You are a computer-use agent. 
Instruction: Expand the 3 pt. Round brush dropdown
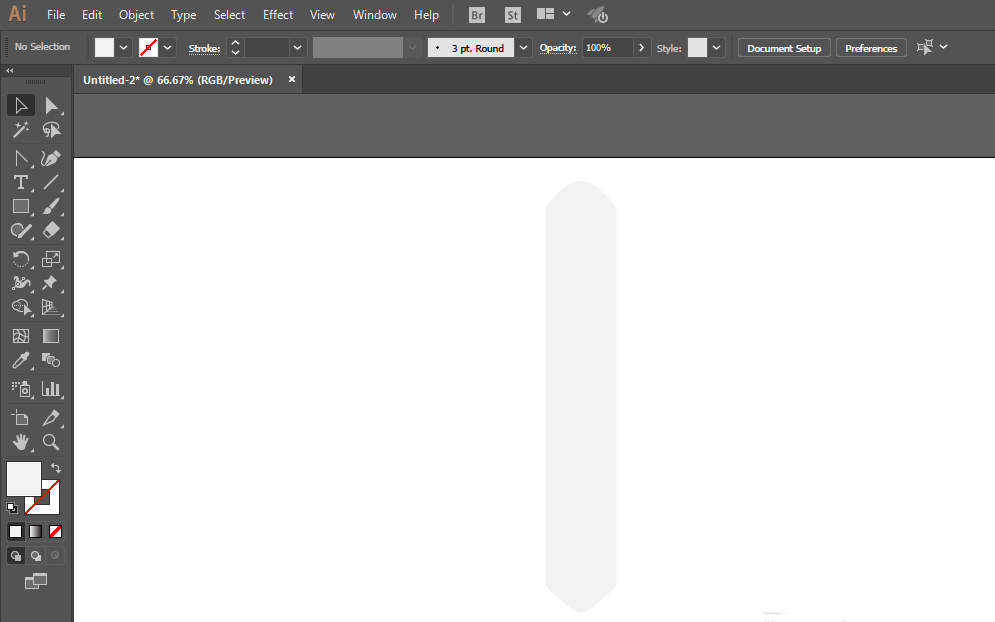point(523,48)
